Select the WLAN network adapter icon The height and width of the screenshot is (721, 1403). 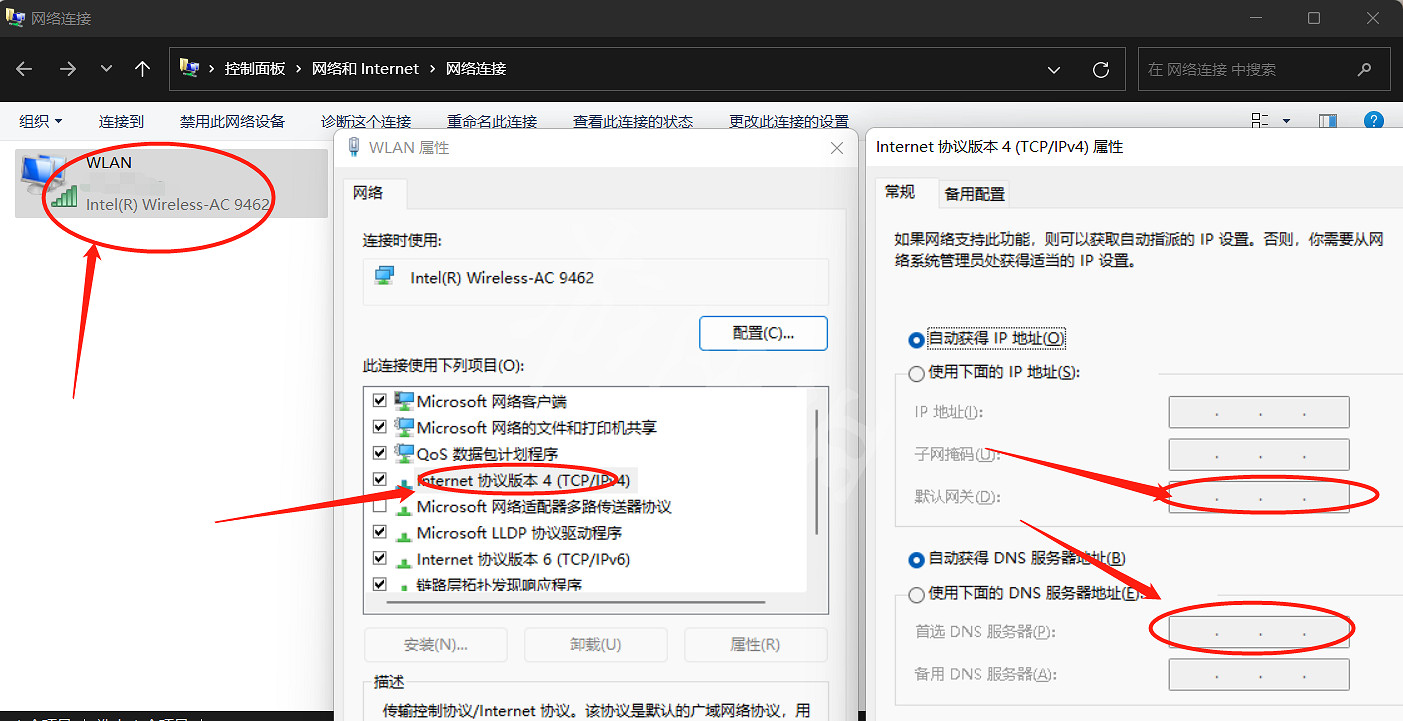click(45, 182)
